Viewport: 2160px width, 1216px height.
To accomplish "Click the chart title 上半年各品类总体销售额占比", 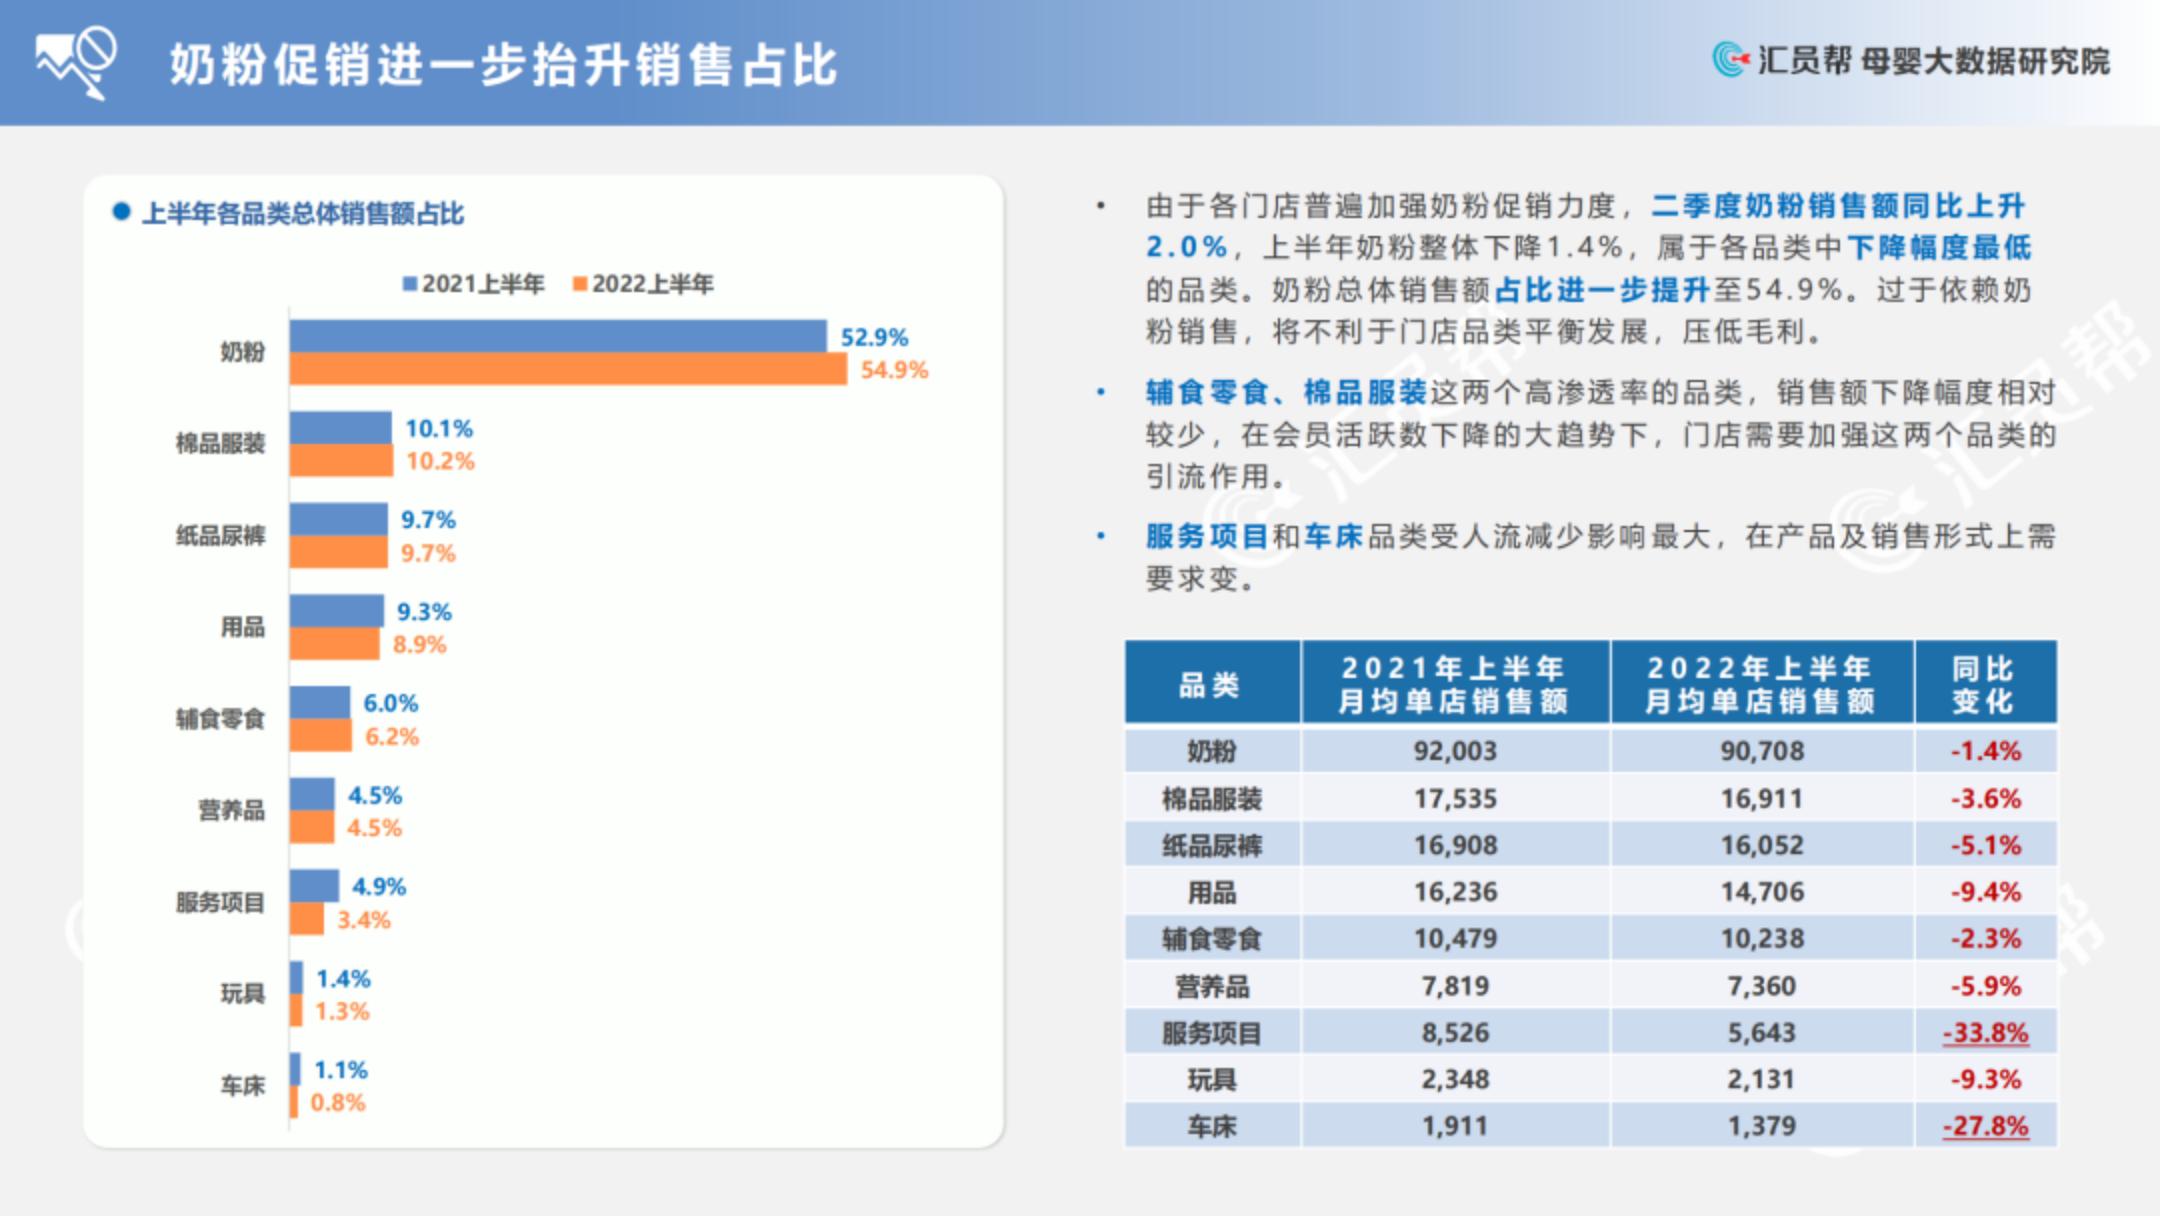I will coord(303,213).
